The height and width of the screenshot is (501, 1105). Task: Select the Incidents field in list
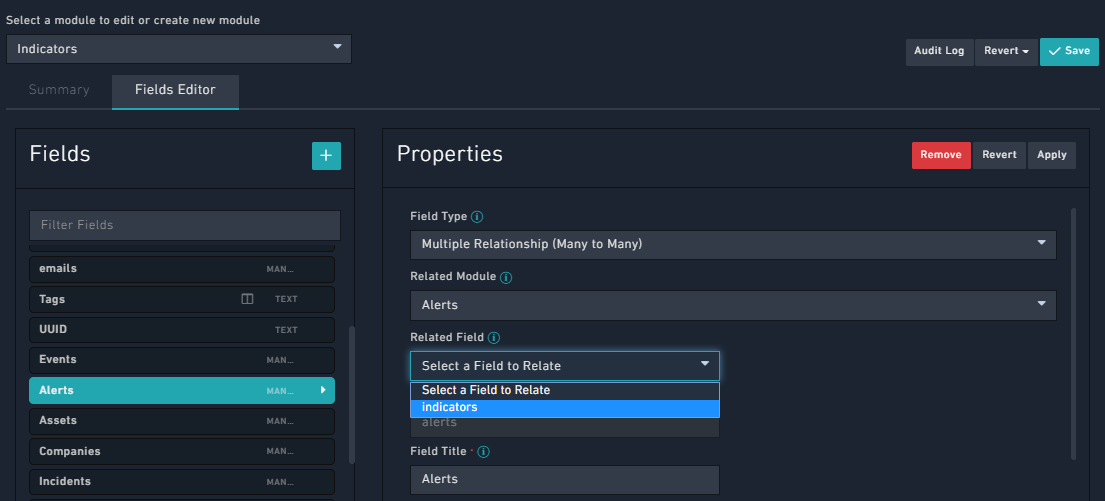coord(182,482)
